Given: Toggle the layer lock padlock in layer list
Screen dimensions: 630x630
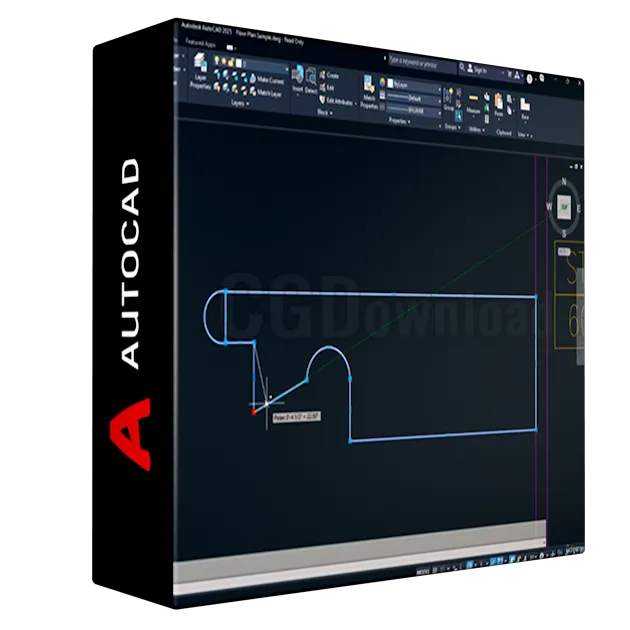Looking at the screenshot, I should pyautogui.click(x=231, y=62).
